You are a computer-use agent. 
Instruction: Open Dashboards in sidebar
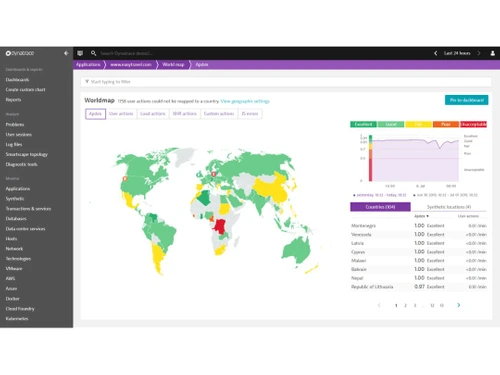(x=17, y=80)
